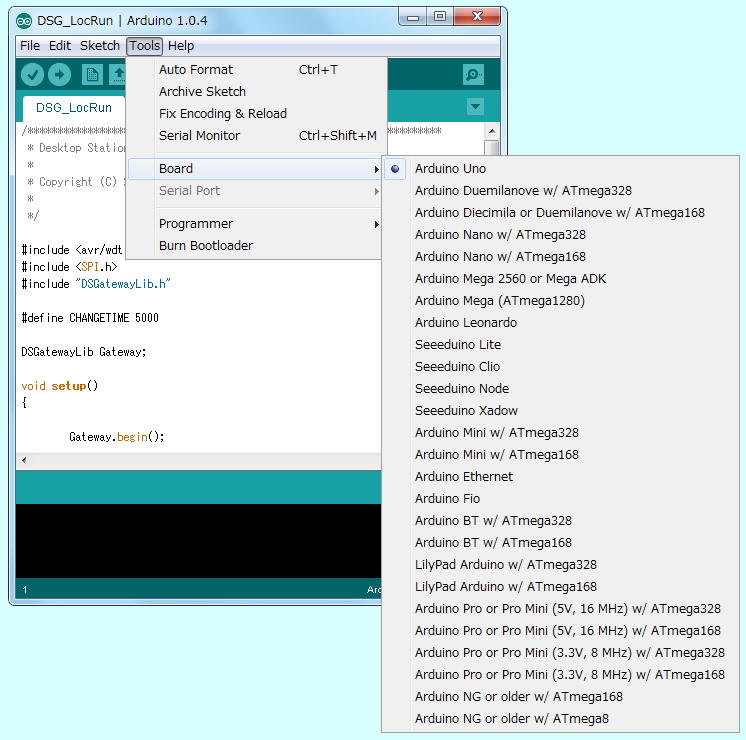Click the DSGatewayLib Gateway; code line
This screenshot has width=746, height=740.
click(84, 352)
